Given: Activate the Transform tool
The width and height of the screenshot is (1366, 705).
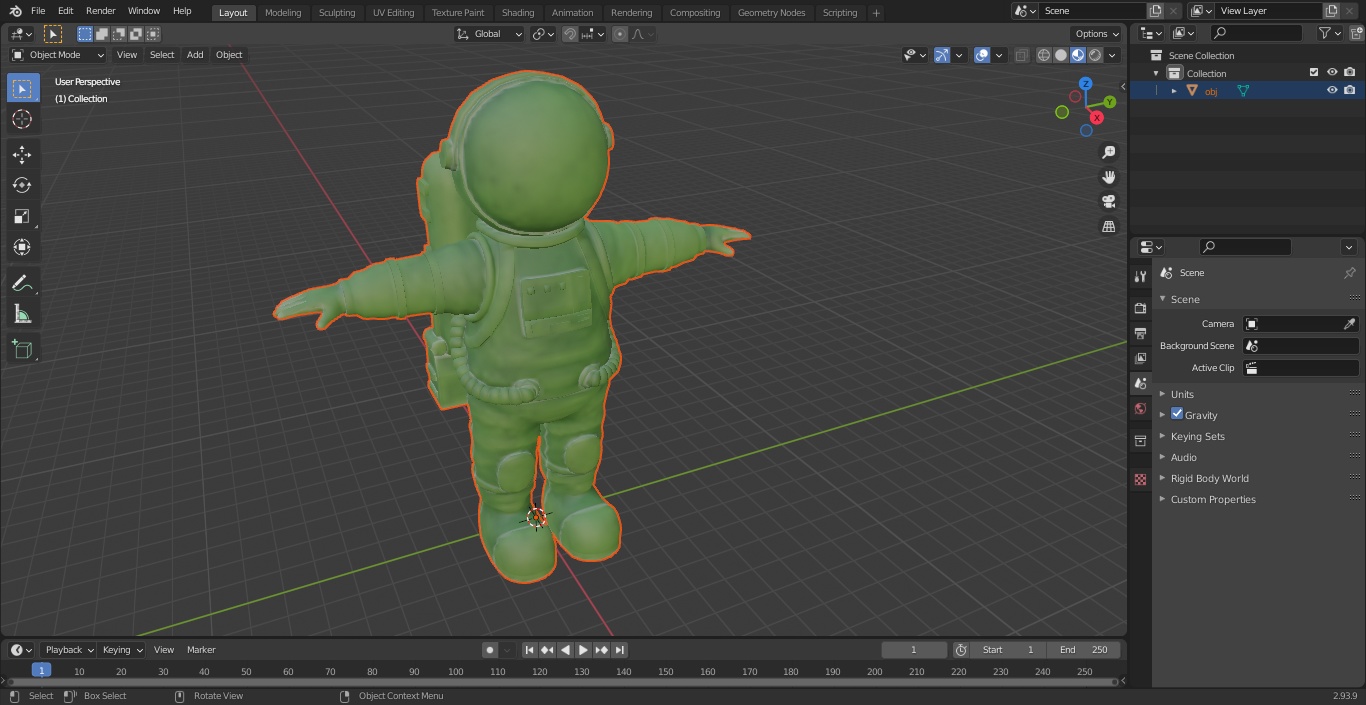Looking at the screenshot, I should [x=22, y=247].
